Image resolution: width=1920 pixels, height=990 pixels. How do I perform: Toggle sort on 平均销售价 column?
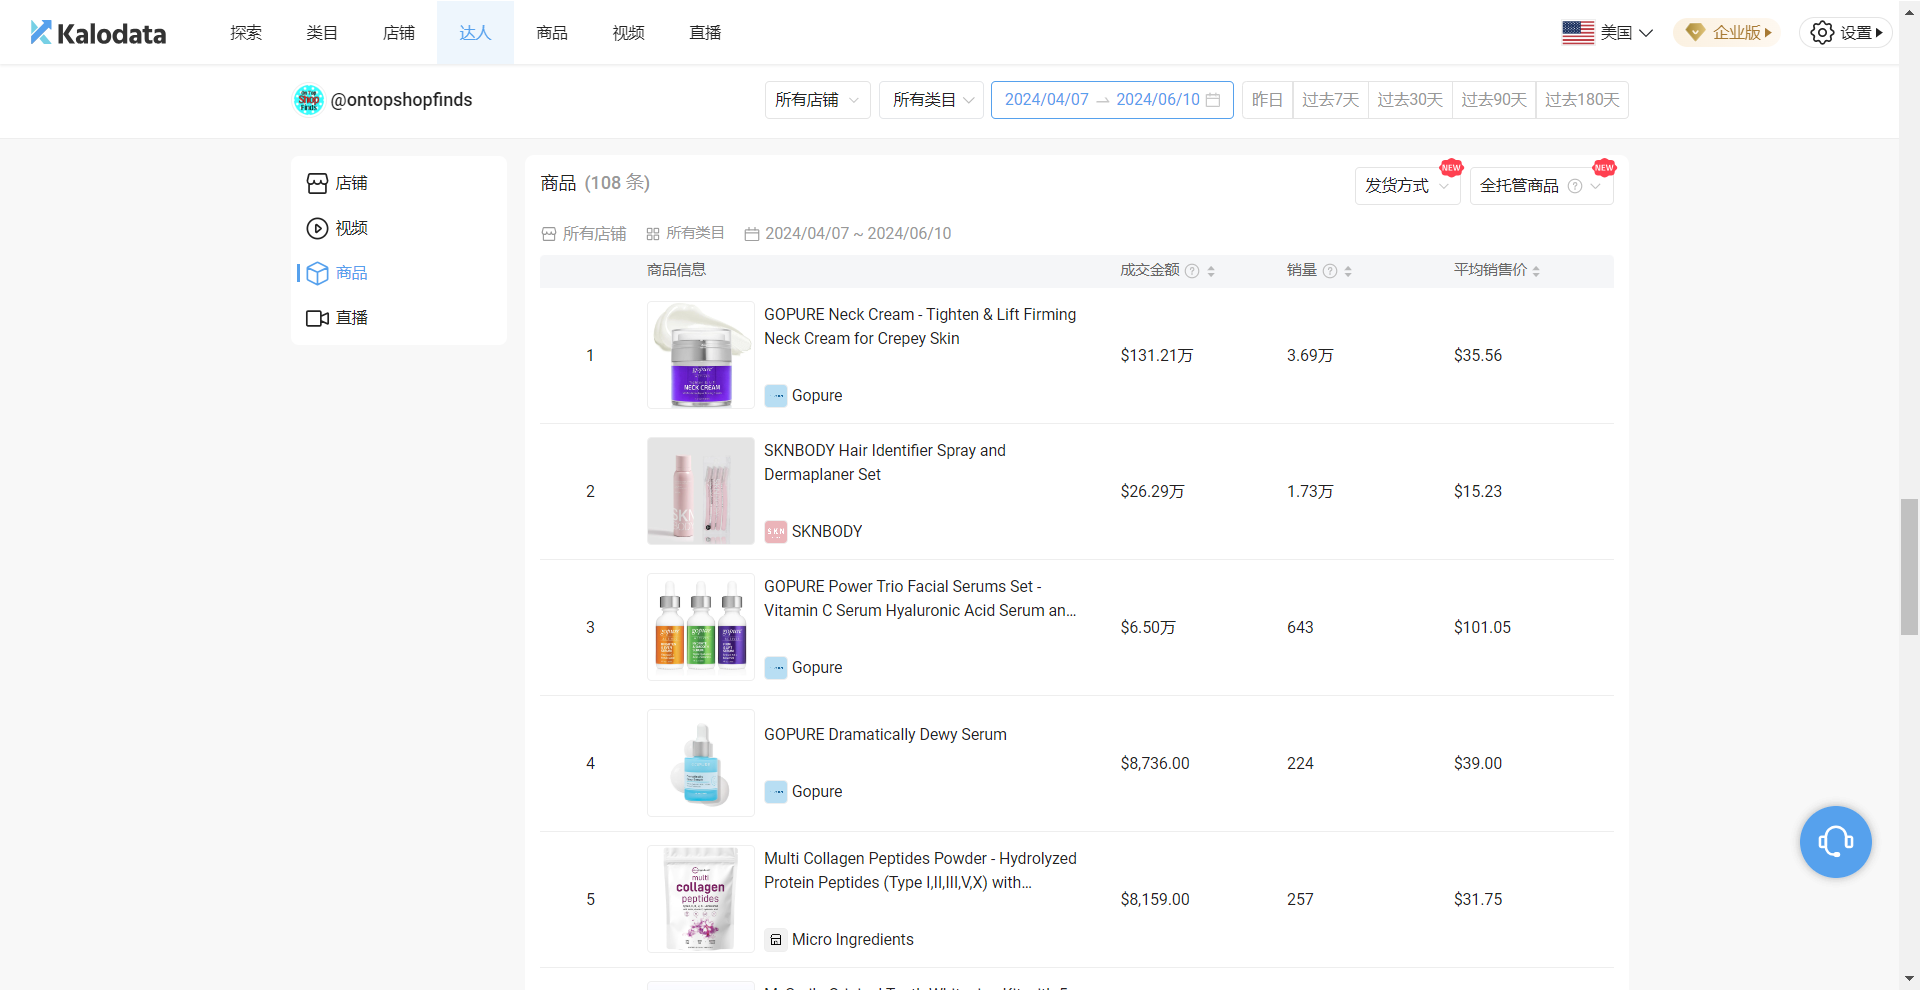[x=1536, y=271]
